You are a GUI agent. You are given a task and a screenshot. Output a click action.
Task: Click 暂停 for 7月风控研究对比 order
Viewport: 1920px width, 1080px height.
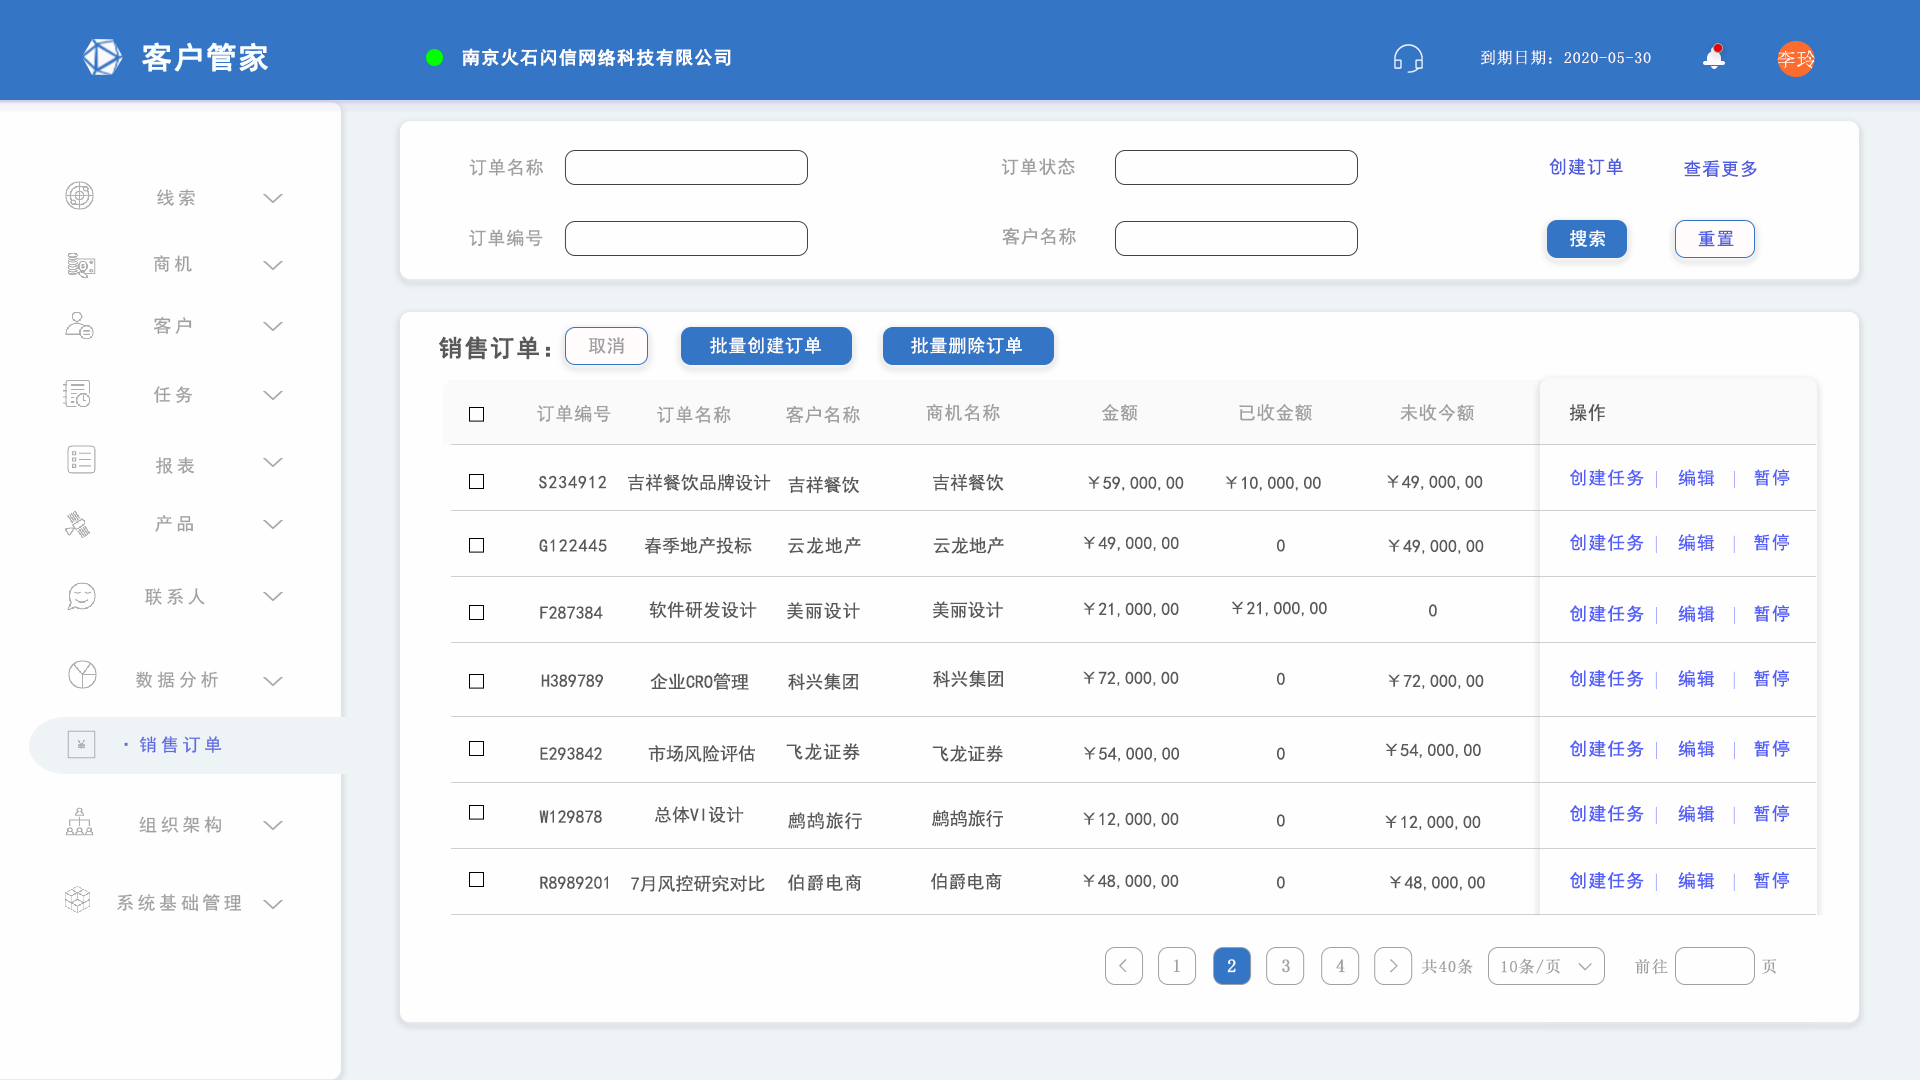click(x=1771, y=881)
